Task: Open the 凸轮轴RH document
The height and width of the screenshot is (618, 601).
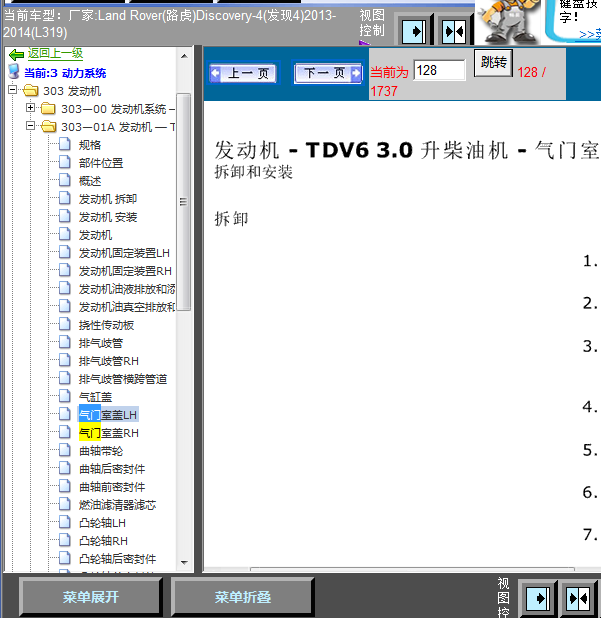Action: 103,541
